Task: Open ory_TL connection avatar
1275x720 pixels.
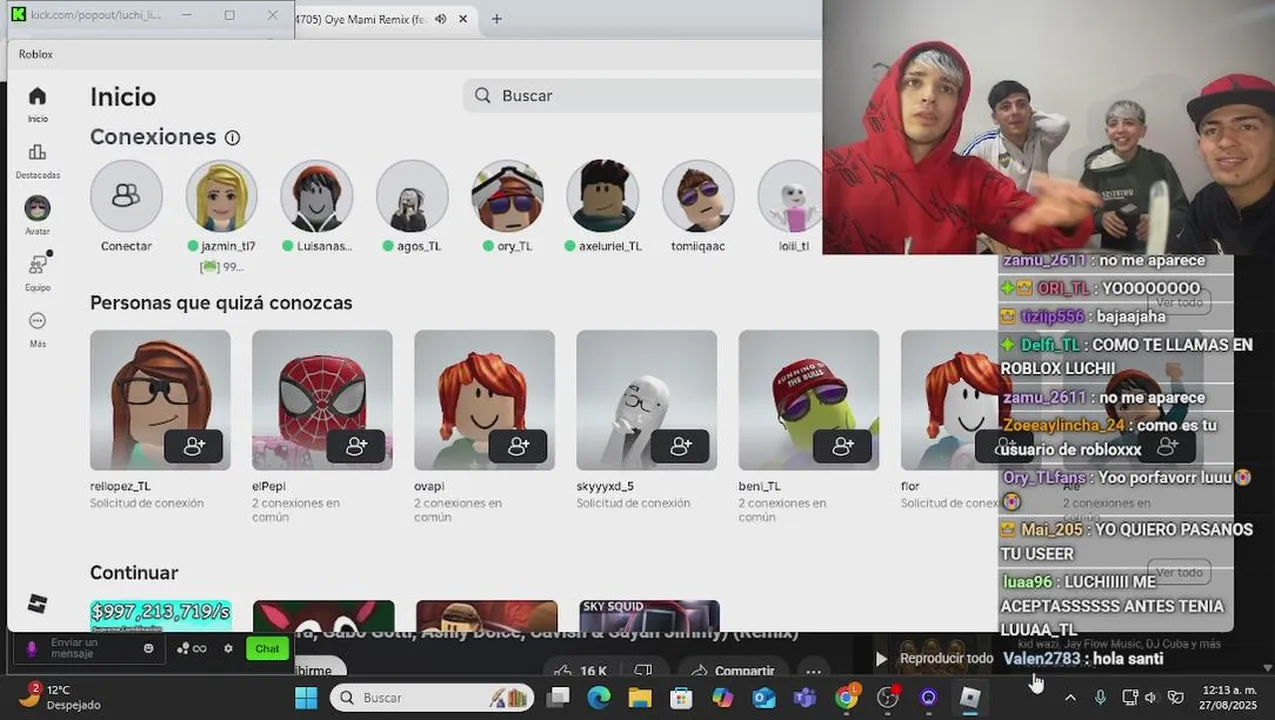Action: (507, 196)
